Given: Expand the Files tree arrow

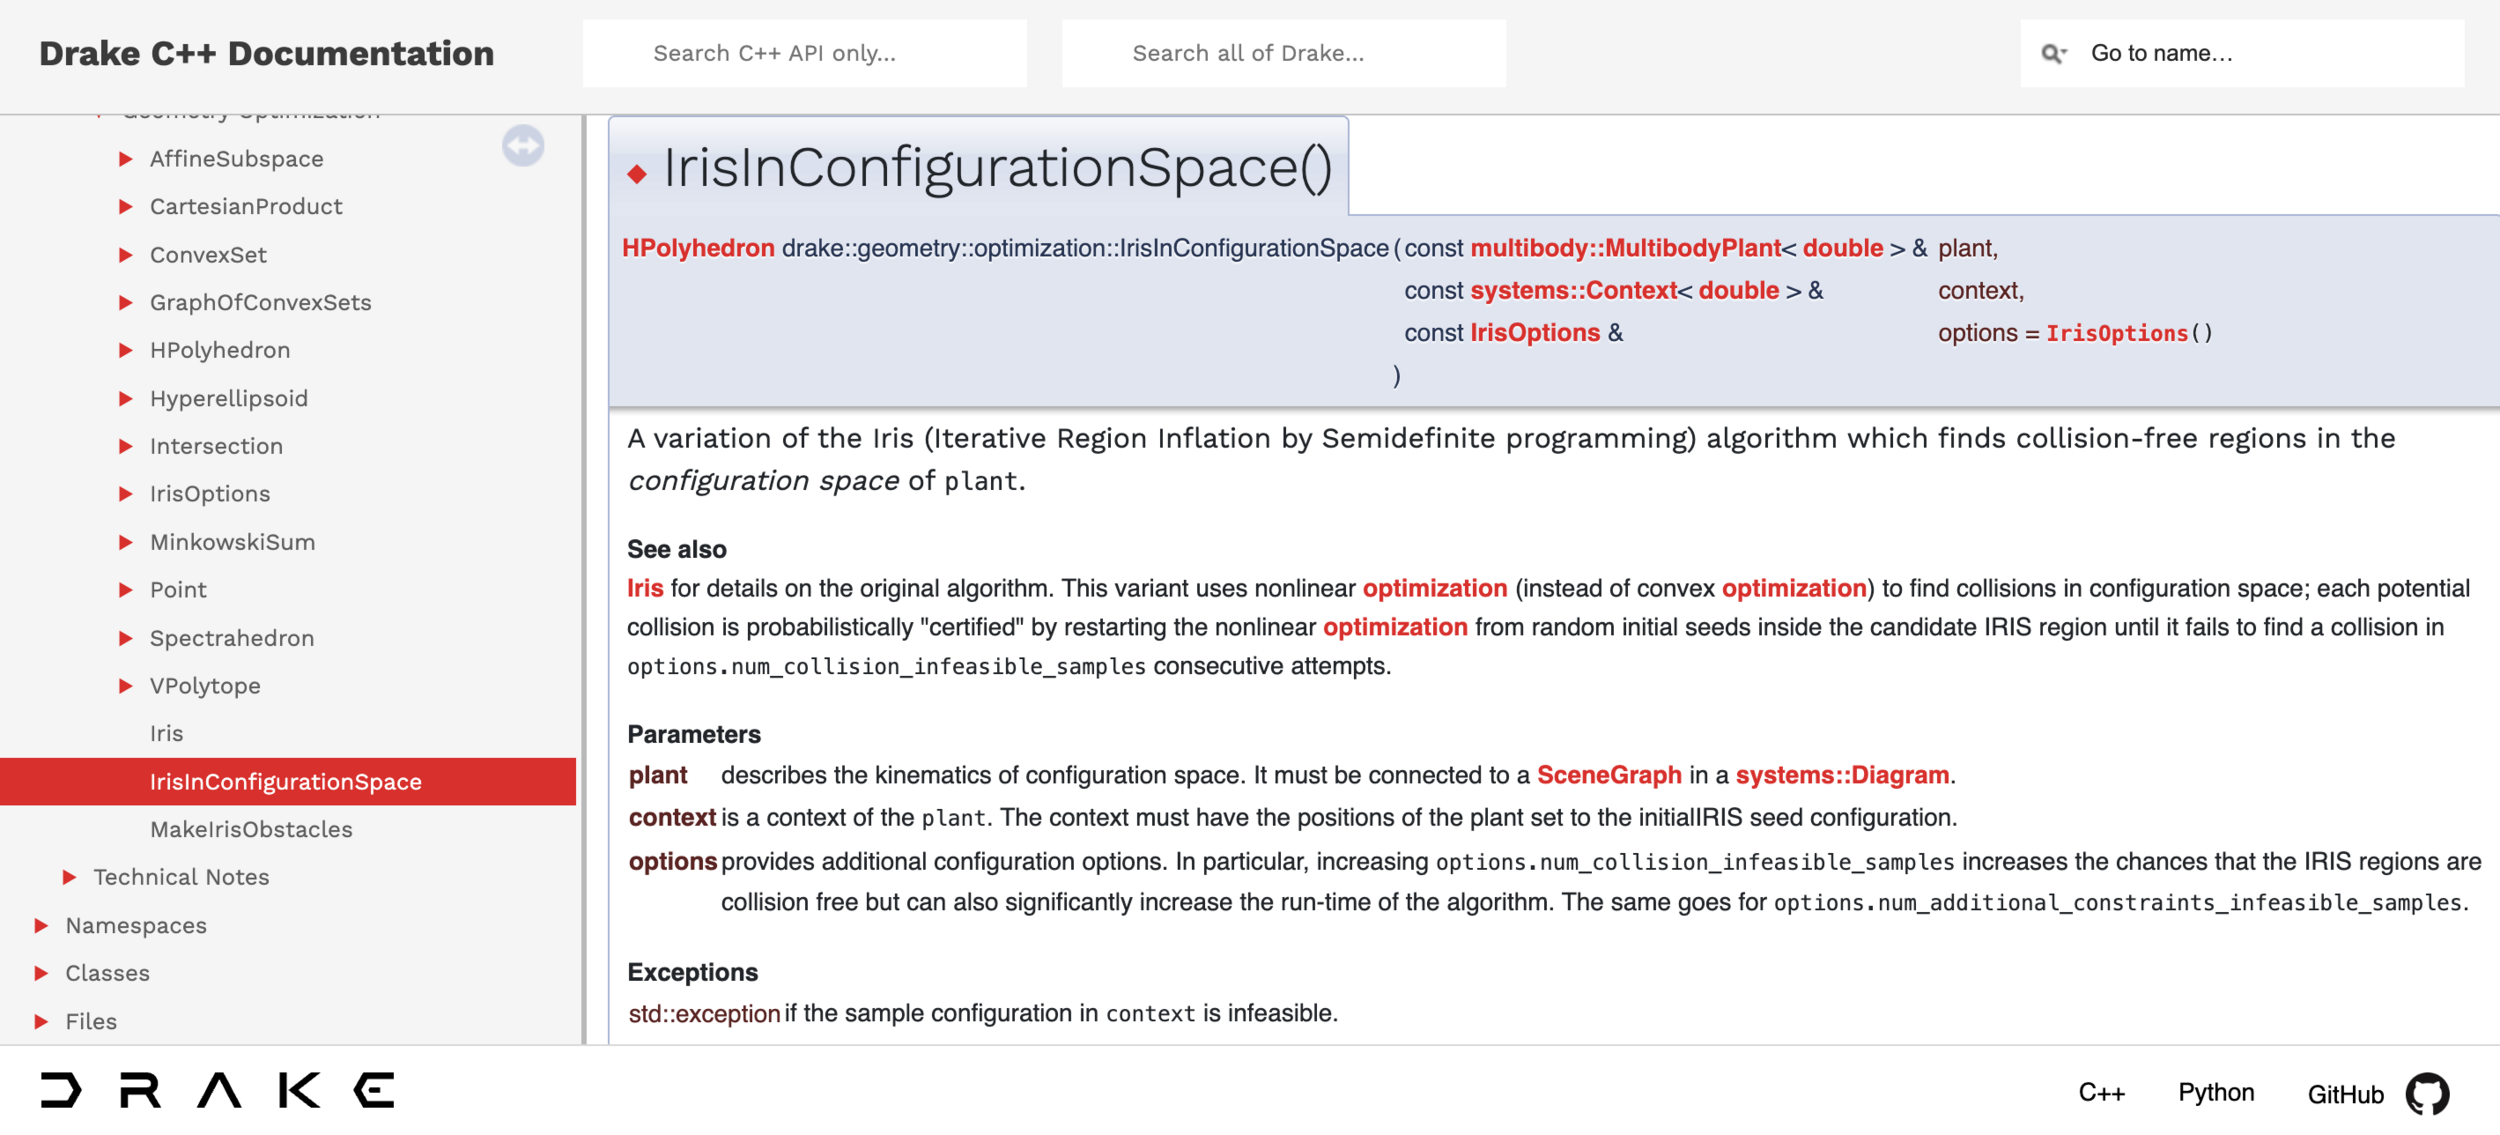Looking at the screenshot, I should point(41,1021).
